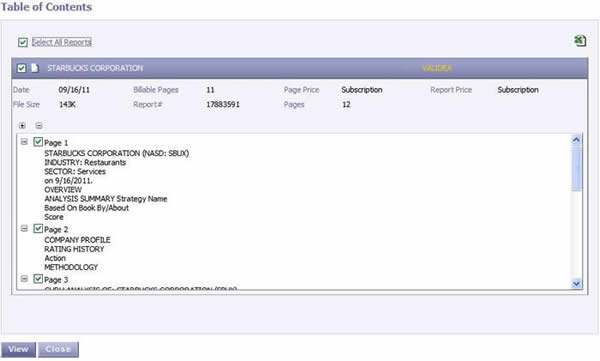600x361 pixels.
Task: Collapse the Page 3 tree node
Action: tap(24, 279)
